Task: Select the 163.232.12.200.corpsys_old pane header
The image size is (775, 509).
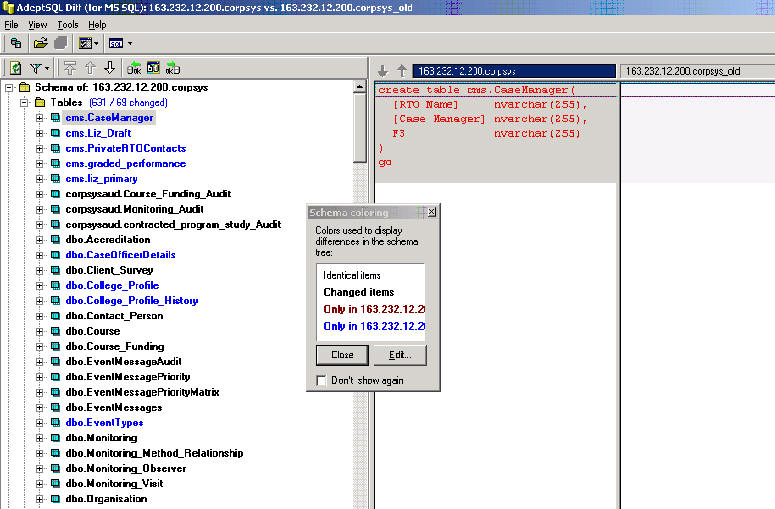Action: click(697, 71)
